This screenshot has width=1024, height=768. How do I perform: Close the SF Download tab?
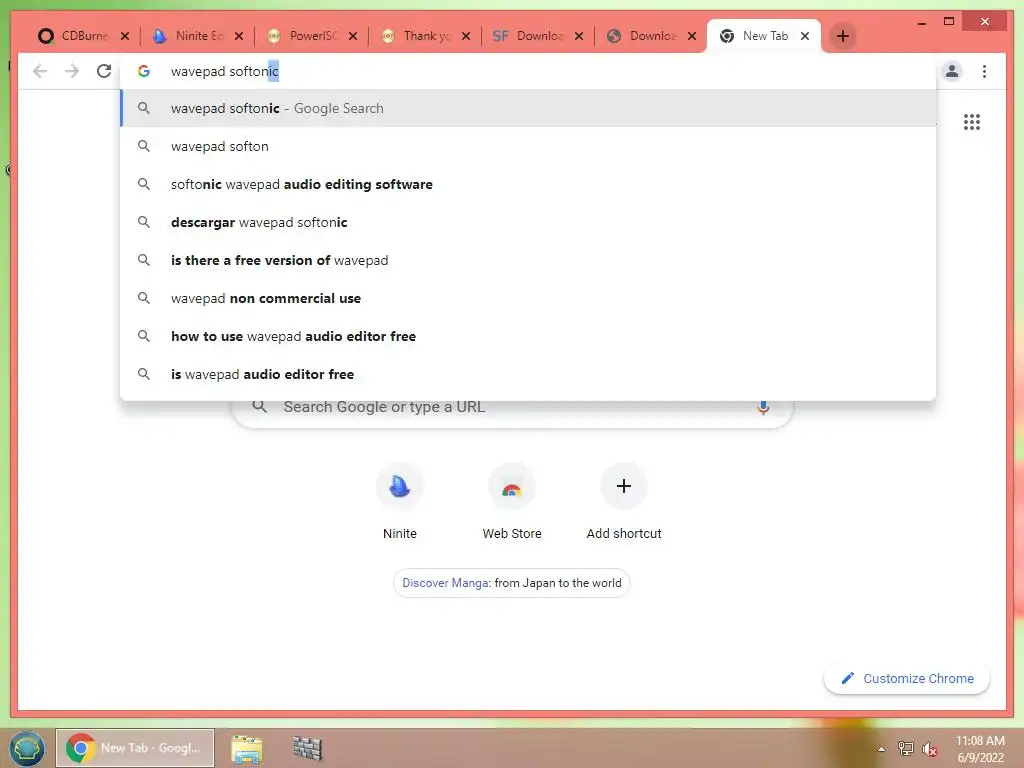pos(579,36)
